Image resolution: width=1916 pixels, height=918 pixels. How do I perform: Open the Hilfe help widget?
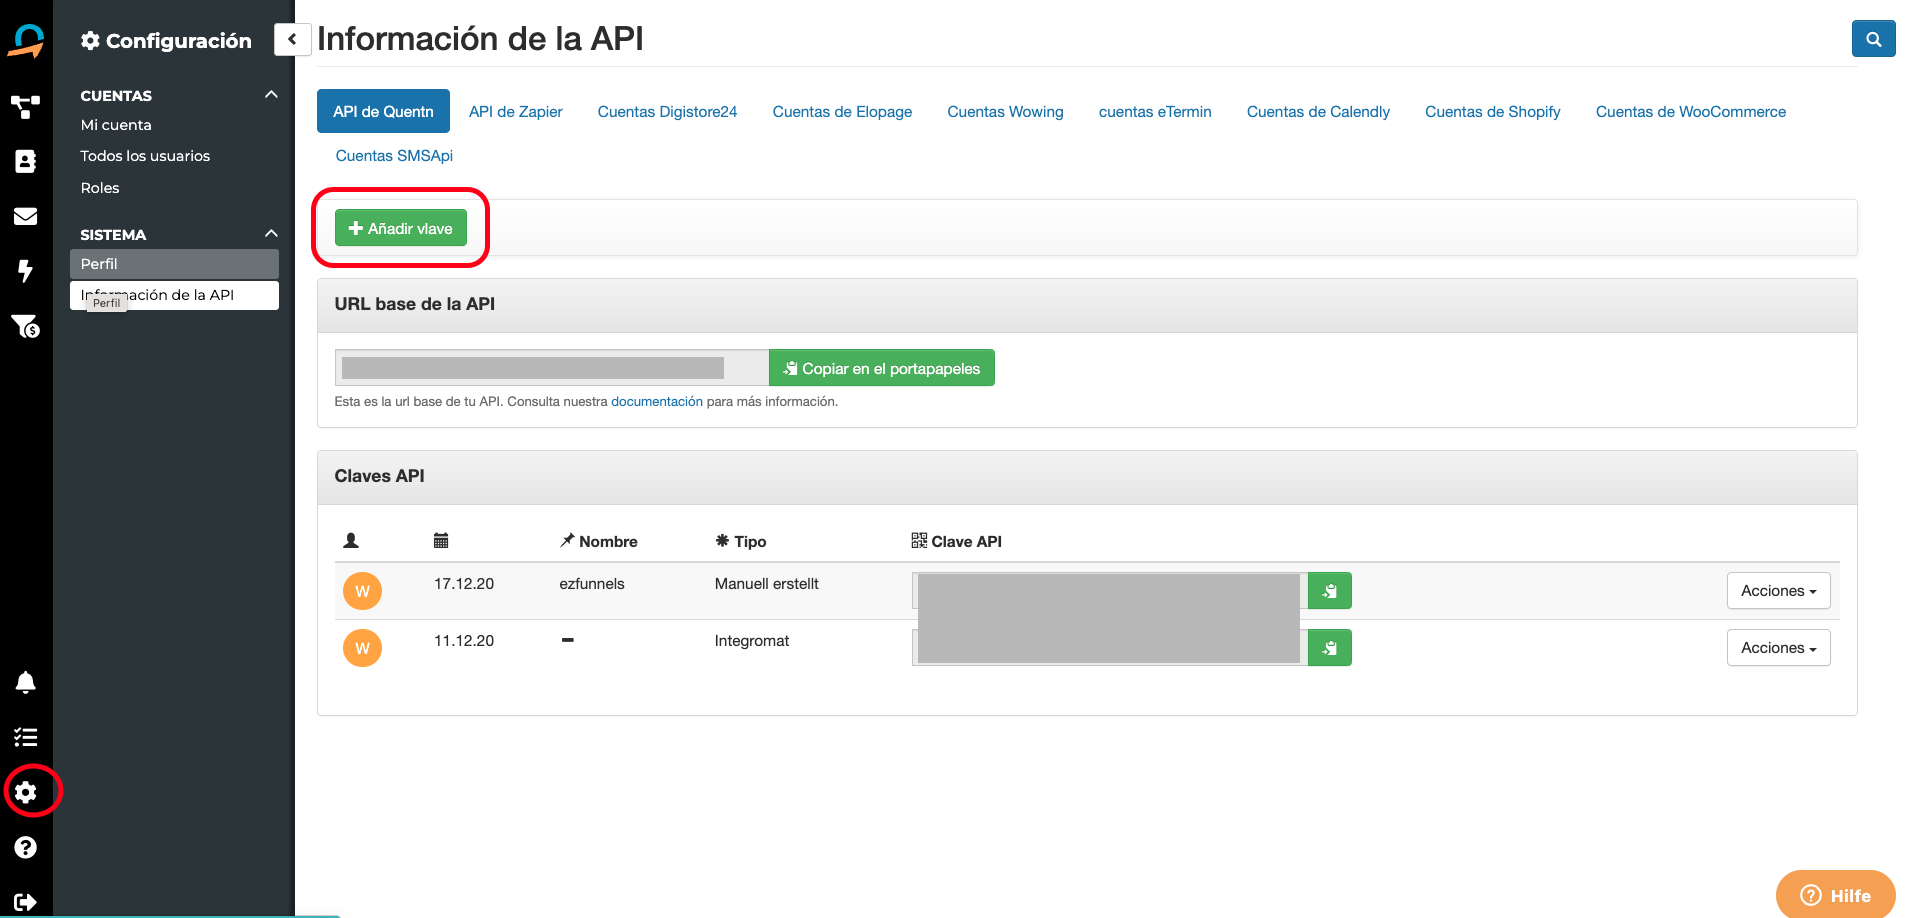pos(1835,895)
